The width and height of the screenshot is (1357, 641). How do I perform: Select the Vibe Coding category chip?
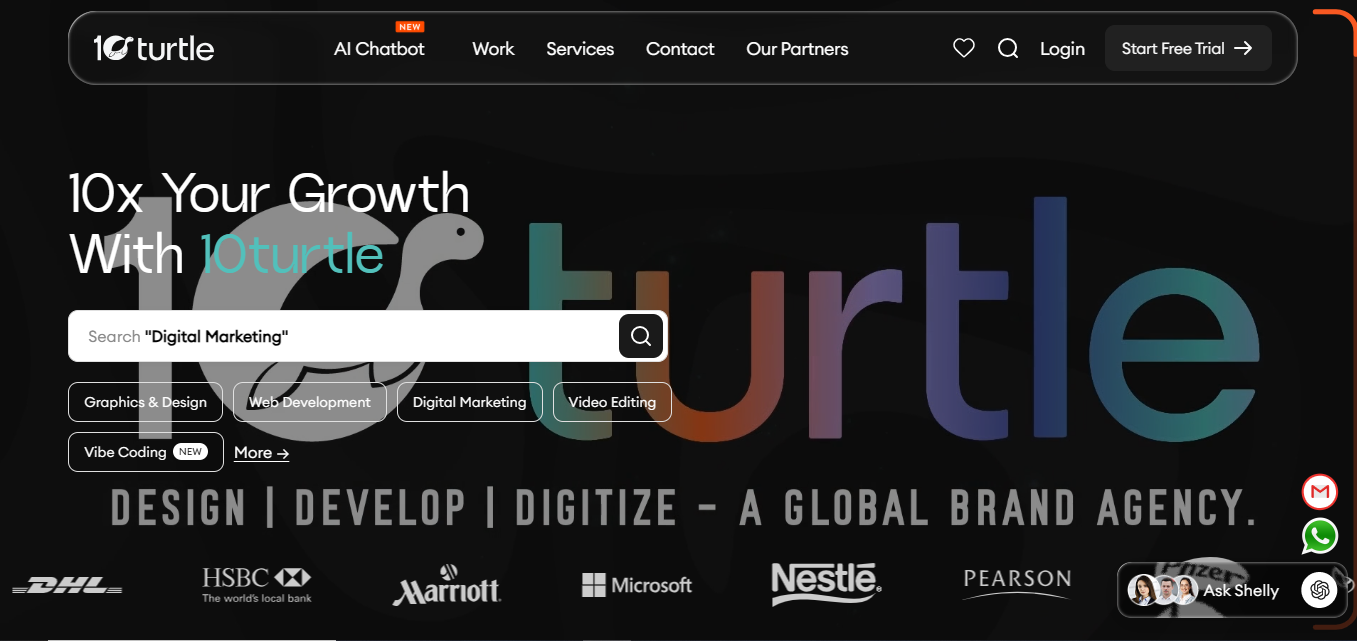click(145, 452)
